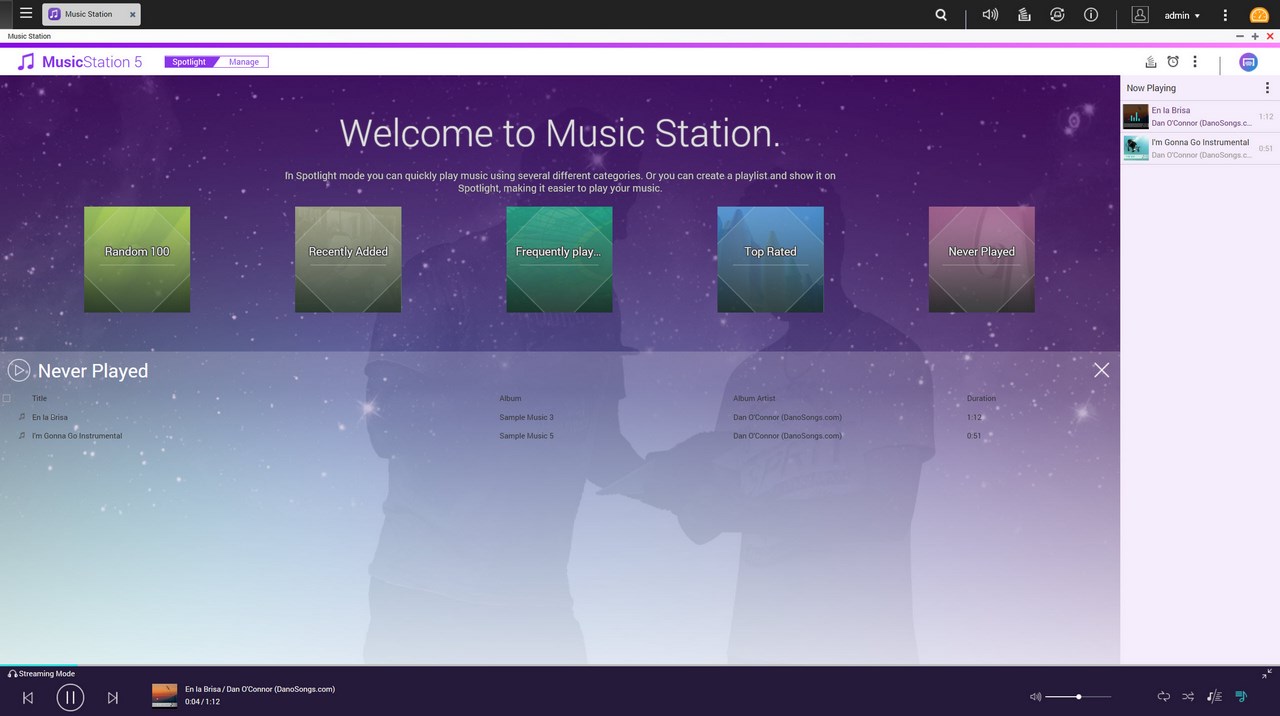1280x716 pixels.
Task: Adjust the player volume slider
Action: point(1078,696)
